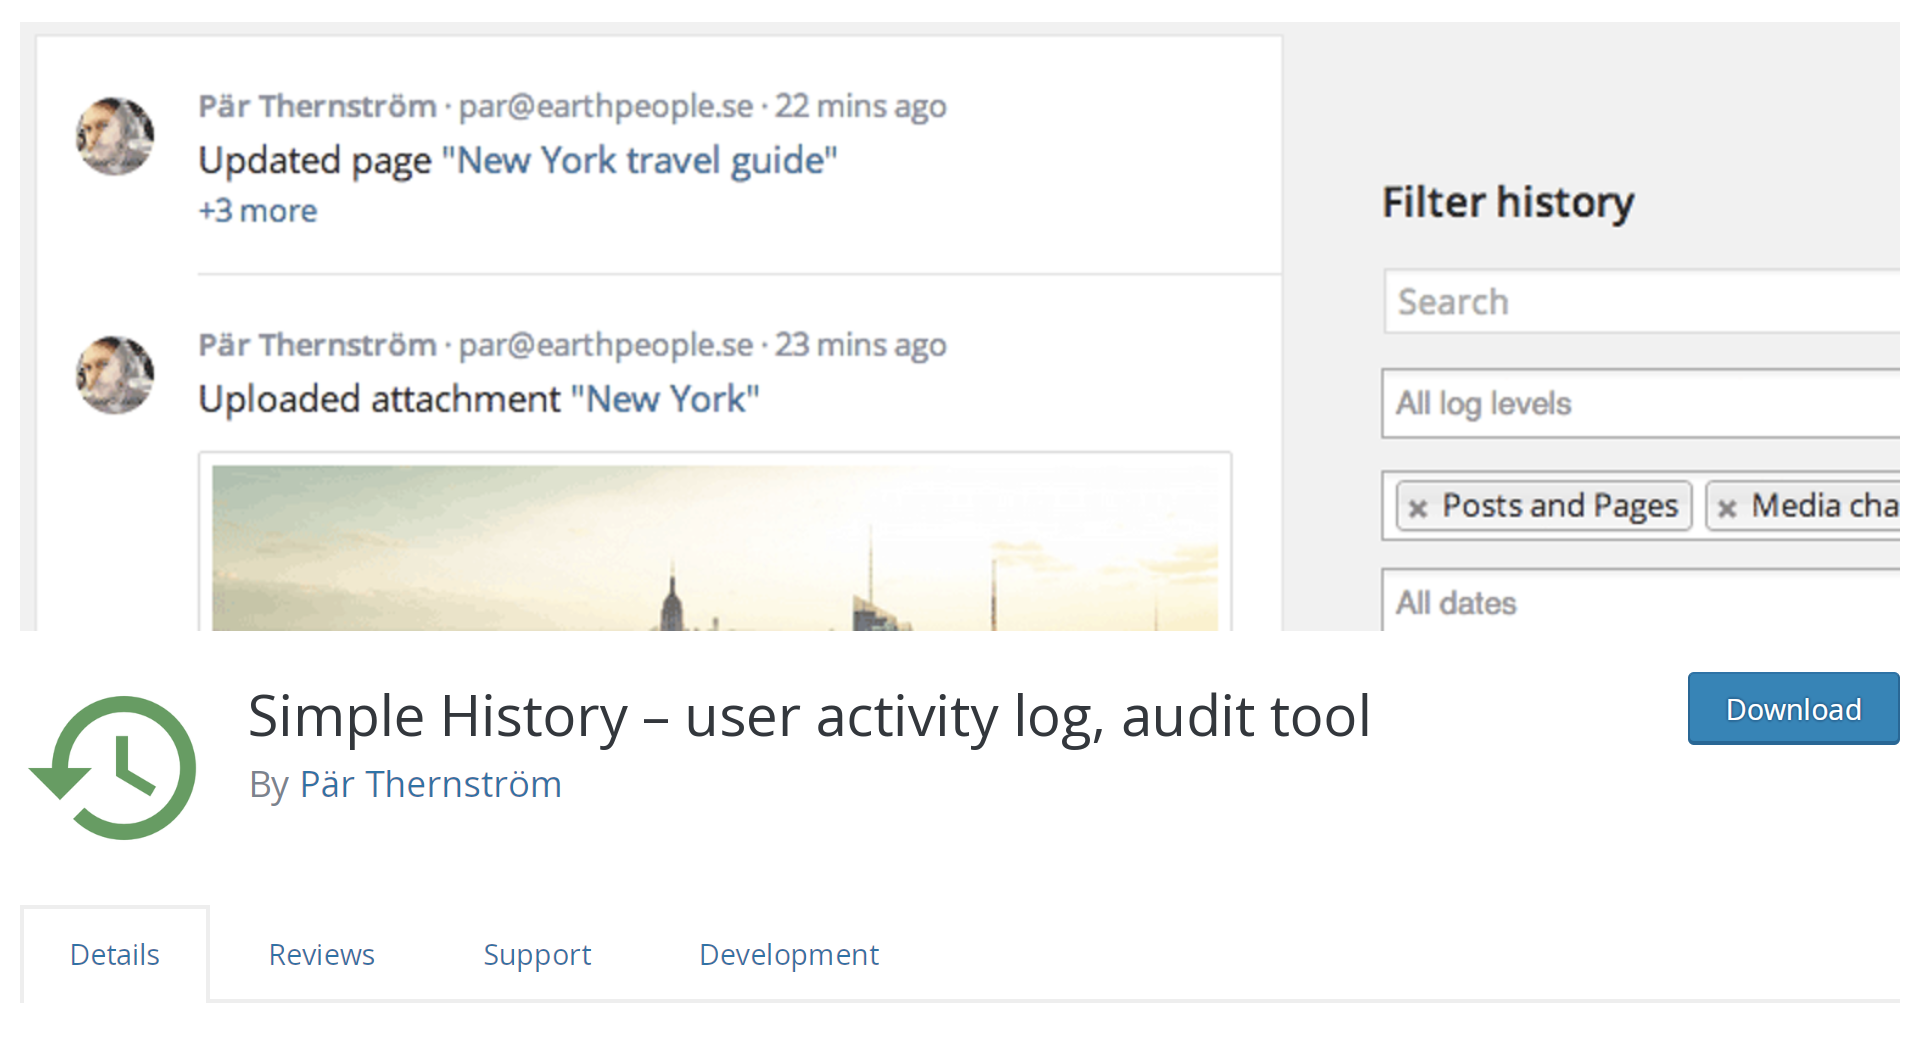Click the "Posts and Pages" tag label
Viewport: 1928px width, 1042px height.
[x=1560, y=506]
